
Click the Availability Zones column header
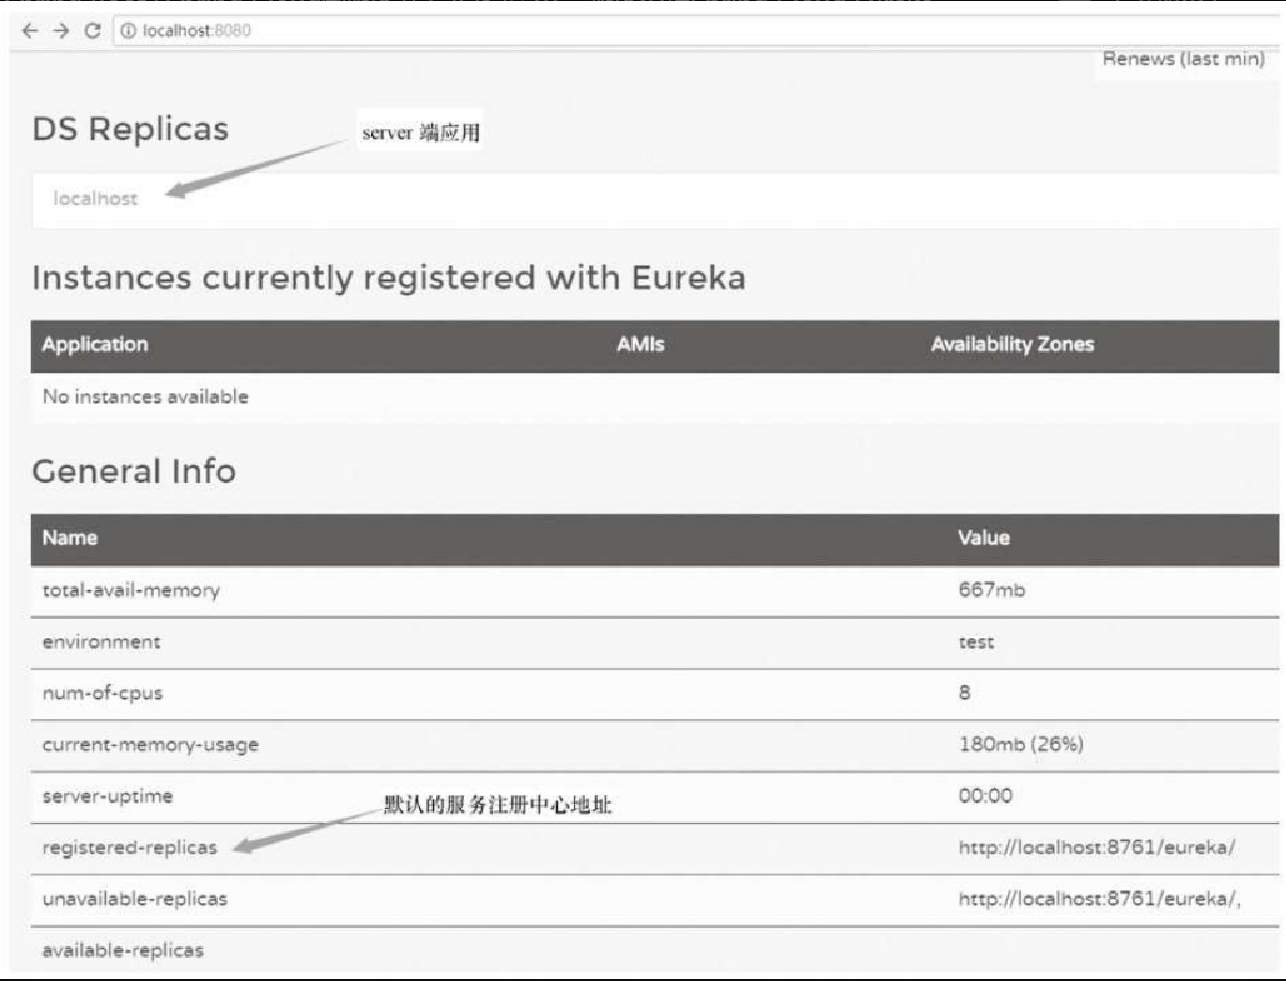(x=1013, y=345)
